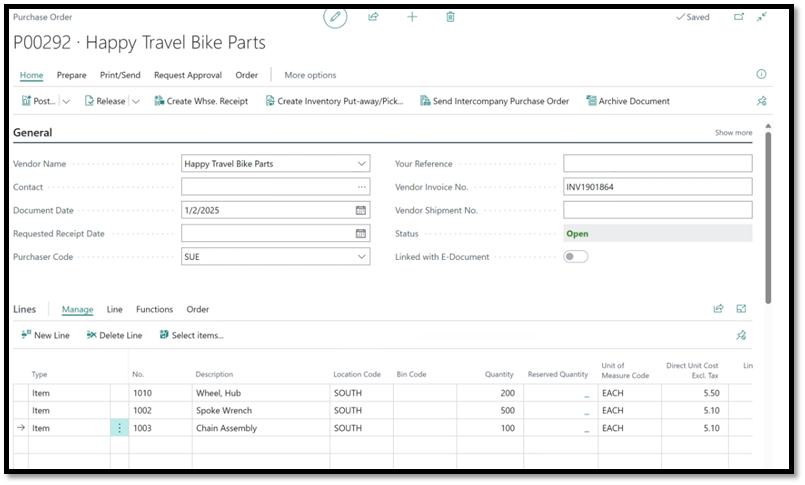This screenshot has width=805, height=485.
Task: Click the delete trash icon
Action: (x=450, y=17)
